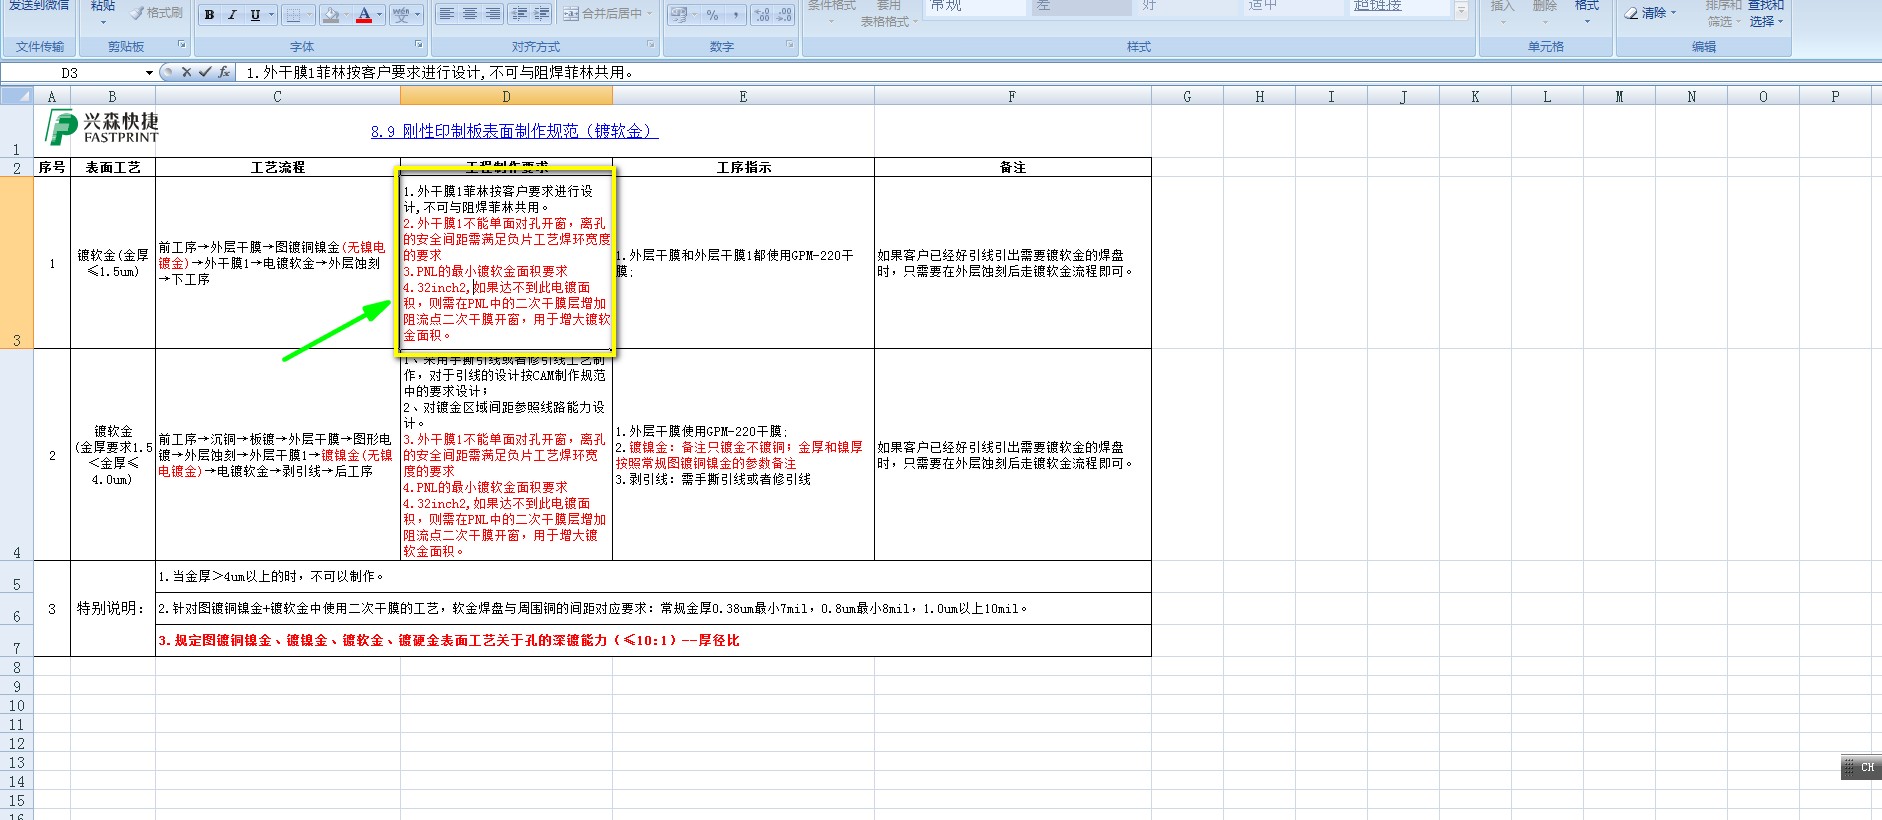Open table format (表格格式) dropdown
The image size is (1882, 820).
(888, 21)
